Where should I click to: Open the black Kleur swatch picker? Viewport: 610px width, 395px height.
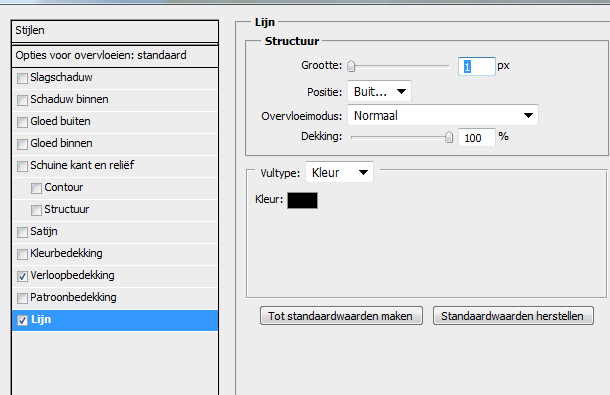[302, 200]
